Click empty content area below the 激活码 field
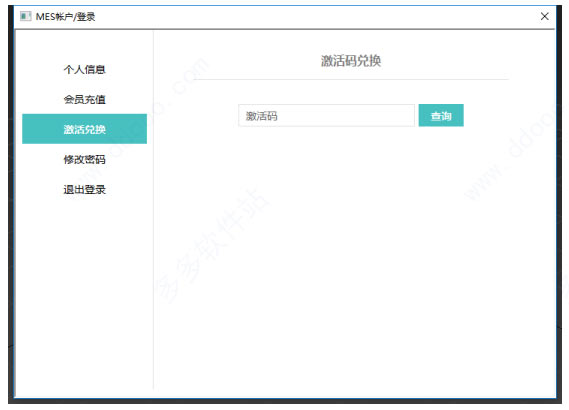569x410 pixels. click(x=352, y=254)
